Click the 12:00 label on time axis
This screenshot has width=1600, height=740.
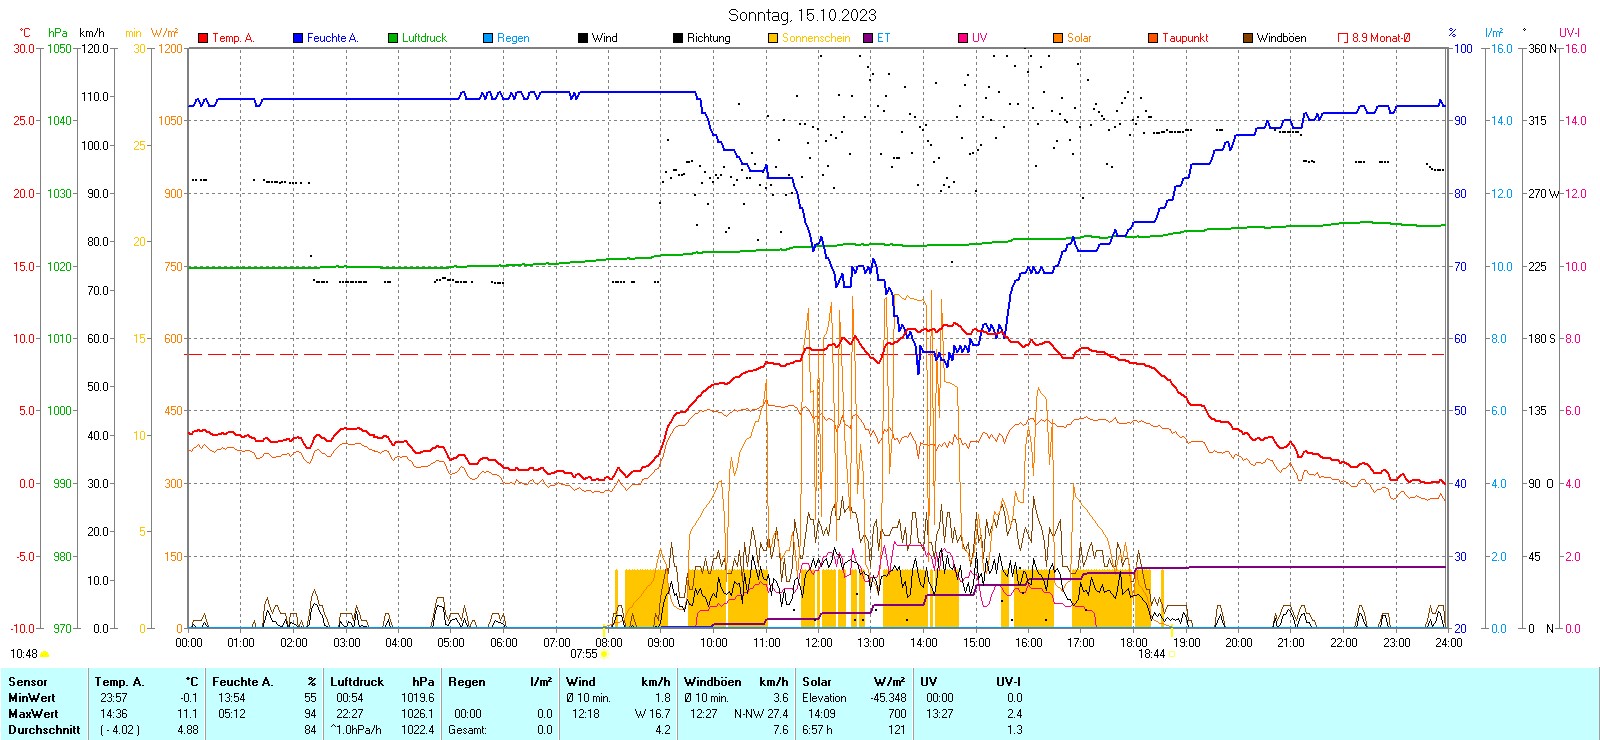click(x=818, y=643)
